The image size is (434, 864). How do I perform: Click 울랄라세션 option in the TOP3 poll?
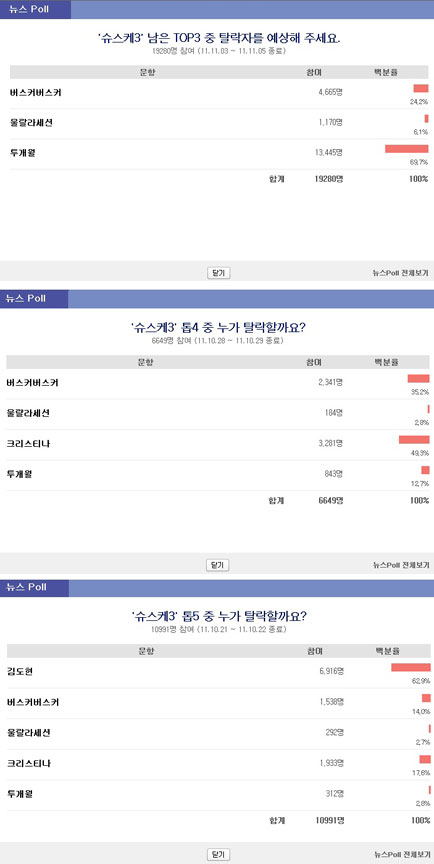31,123
